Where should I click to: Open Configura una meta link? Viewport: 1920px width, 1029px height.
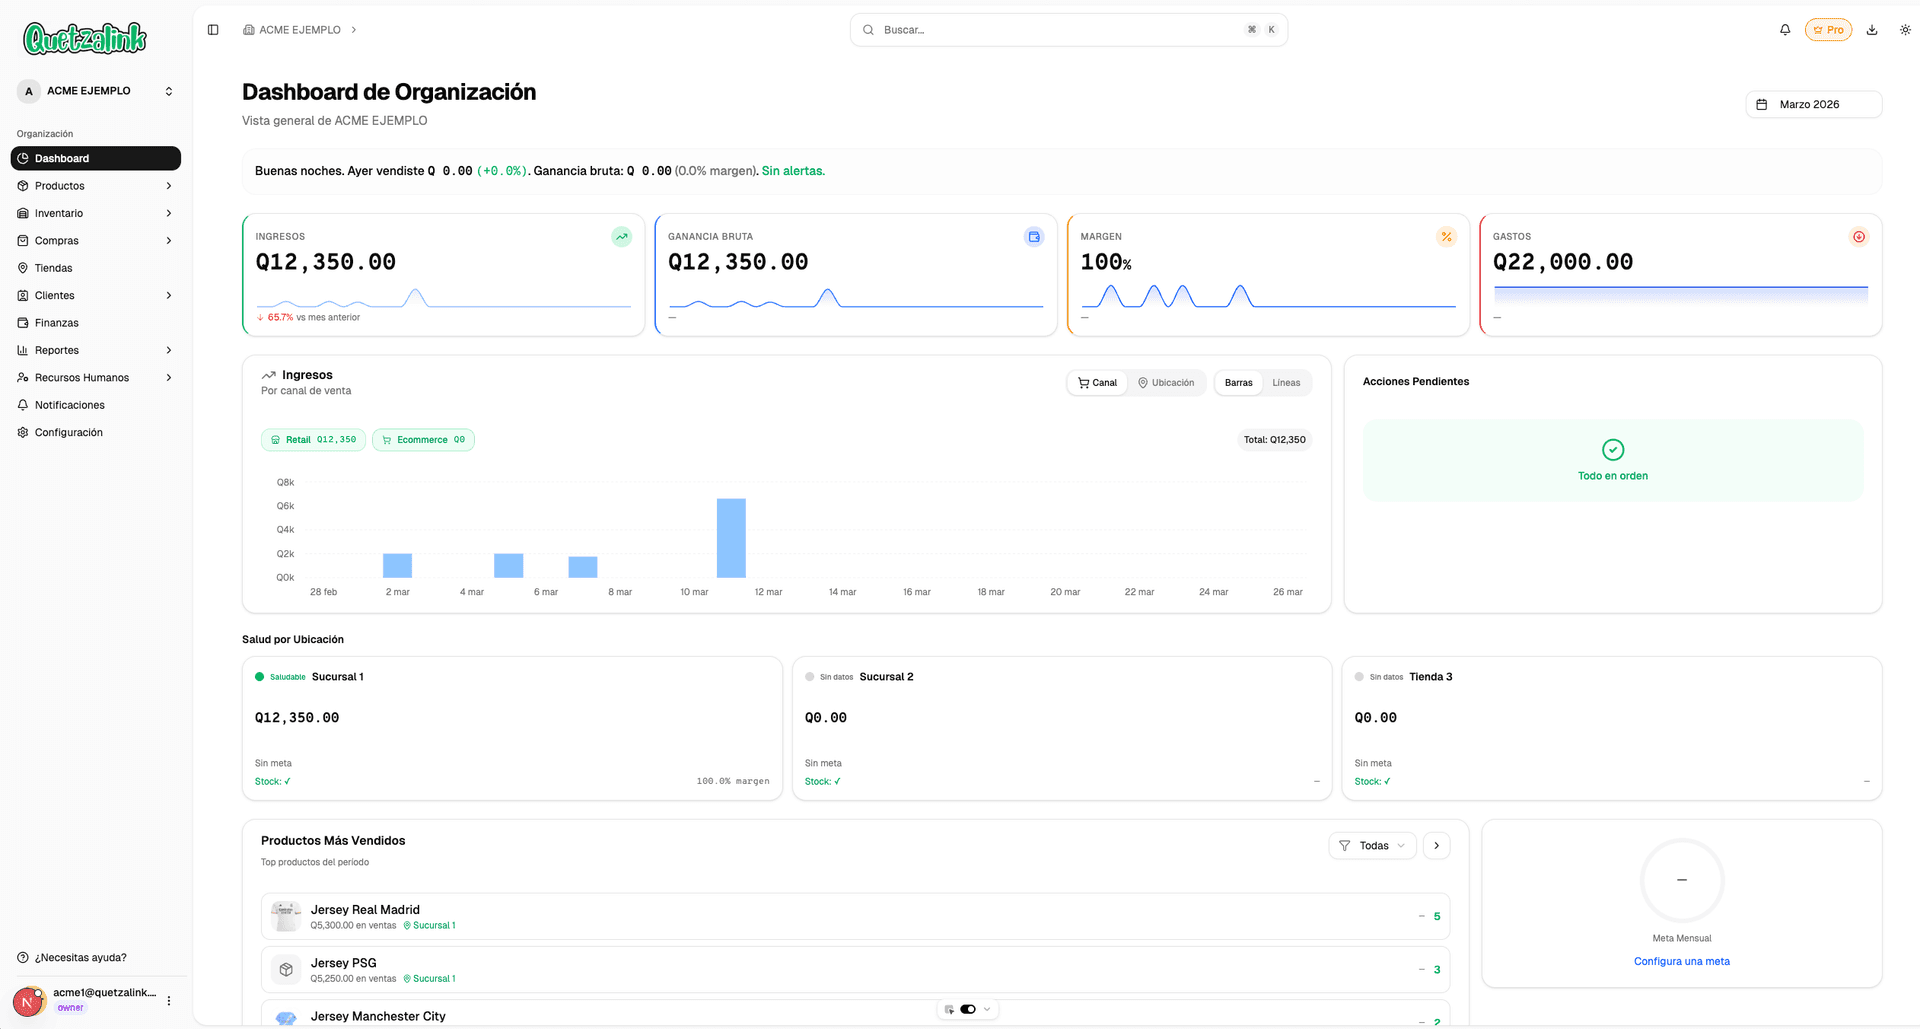click(x=1681, y=961)
